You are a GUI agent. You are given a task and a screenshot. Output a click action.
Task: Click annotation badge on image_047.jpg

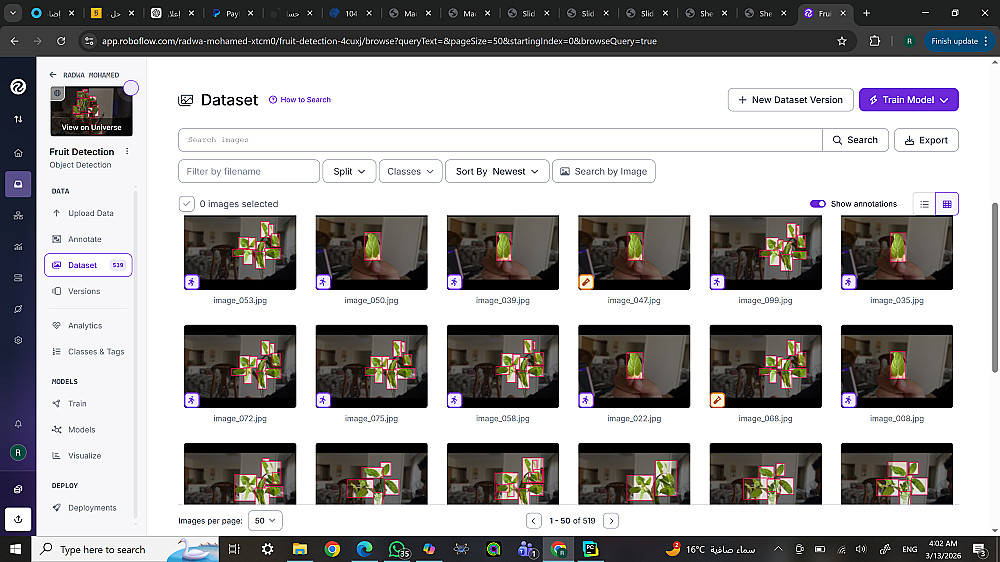pos(586,281)
